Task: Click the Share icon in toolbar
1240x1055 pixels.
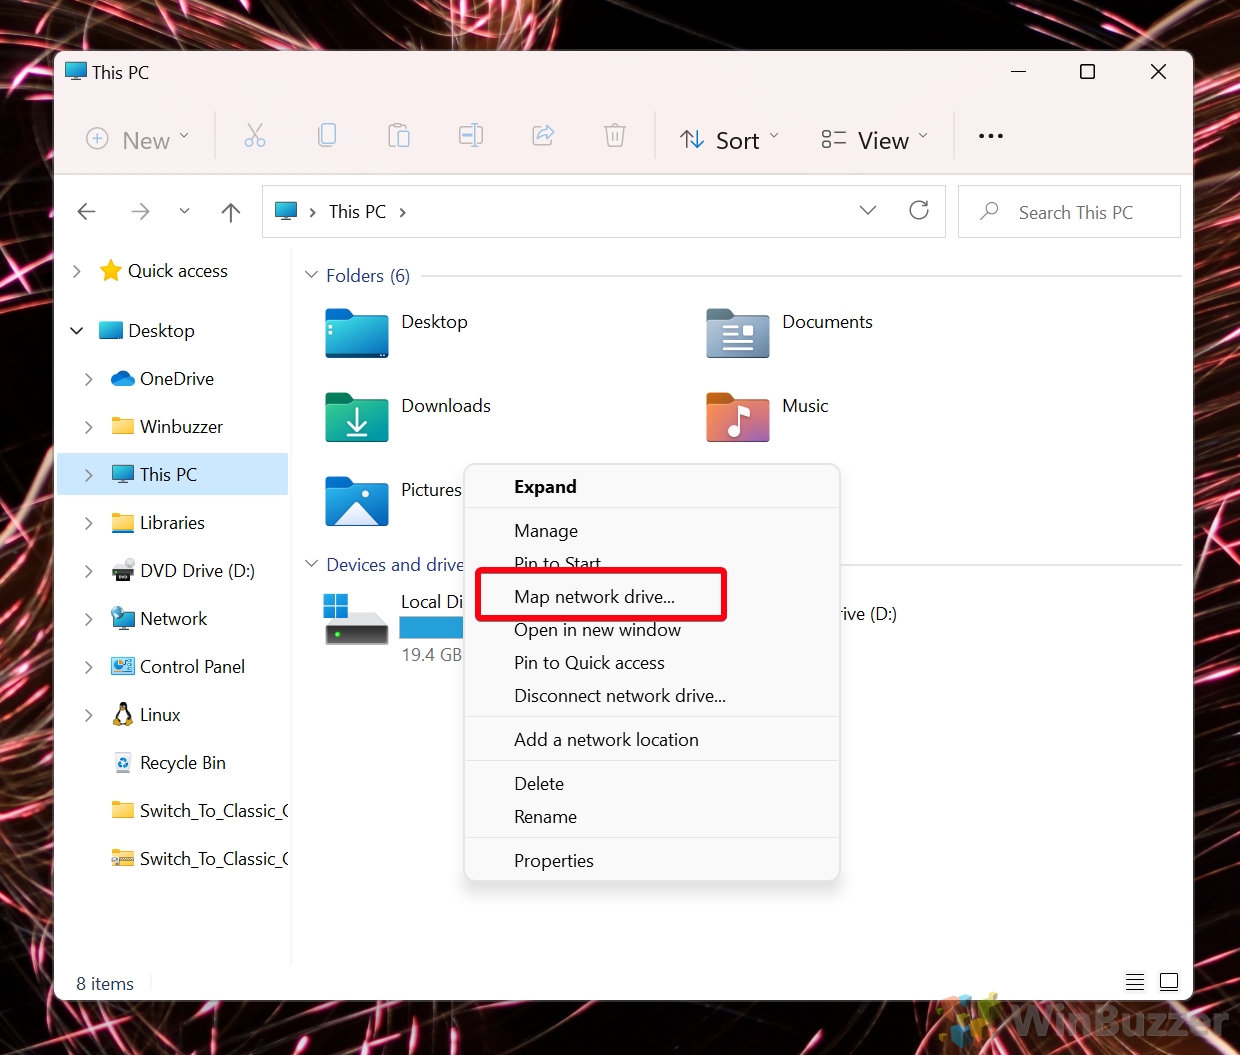Action: (543, 136)
